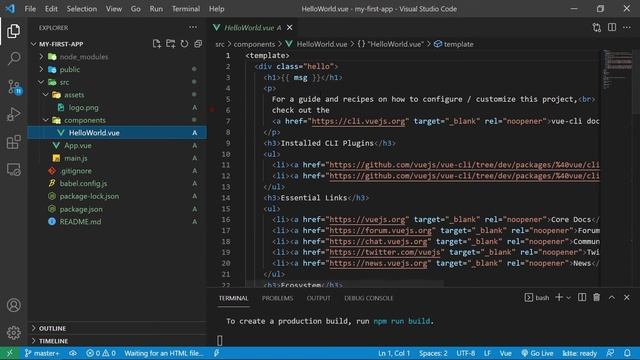Add a new terminal with plus icon
The height and width of the screenshot is (360, 640).
(x=559, y=298)
